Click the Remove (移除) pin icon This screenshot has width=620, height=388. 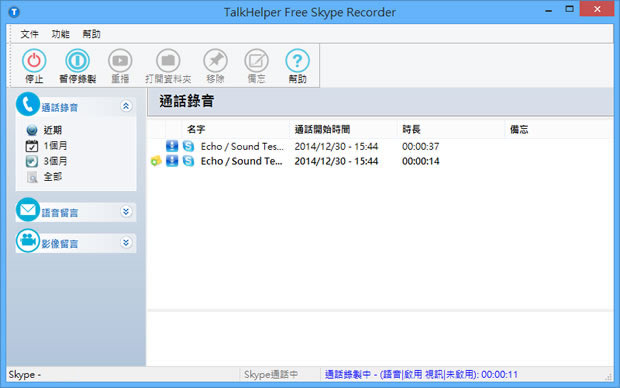[215, 61]
